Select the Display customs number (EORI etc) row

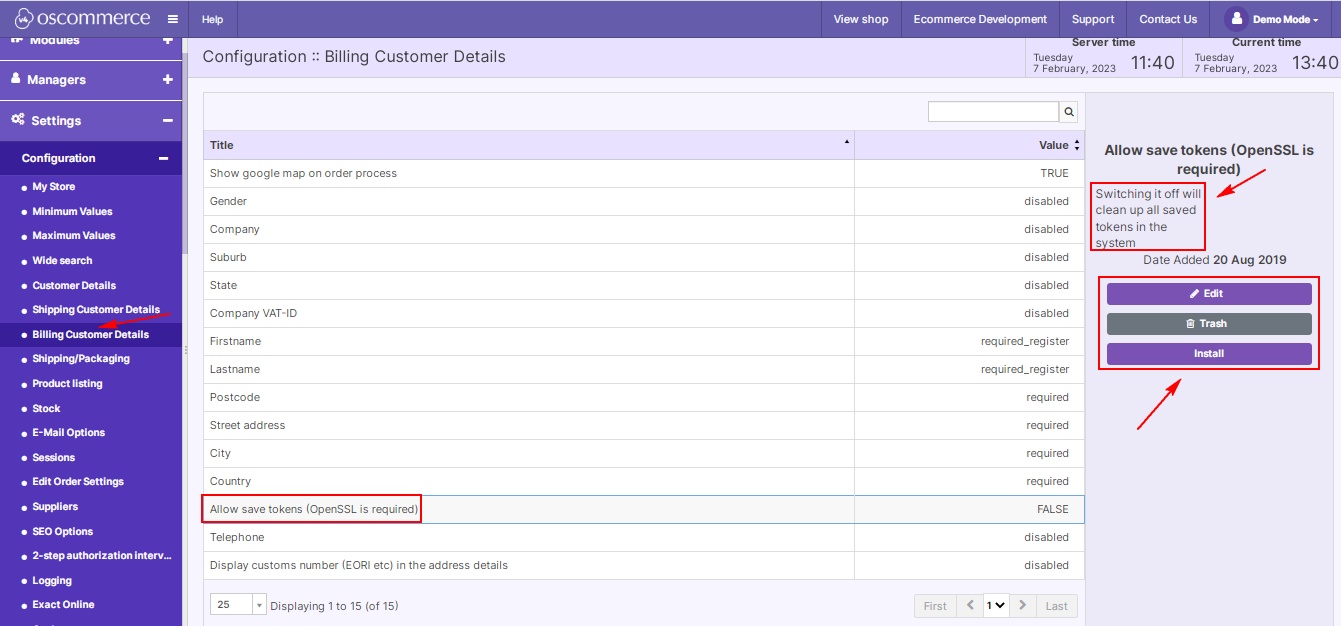(x=644, y=566)
